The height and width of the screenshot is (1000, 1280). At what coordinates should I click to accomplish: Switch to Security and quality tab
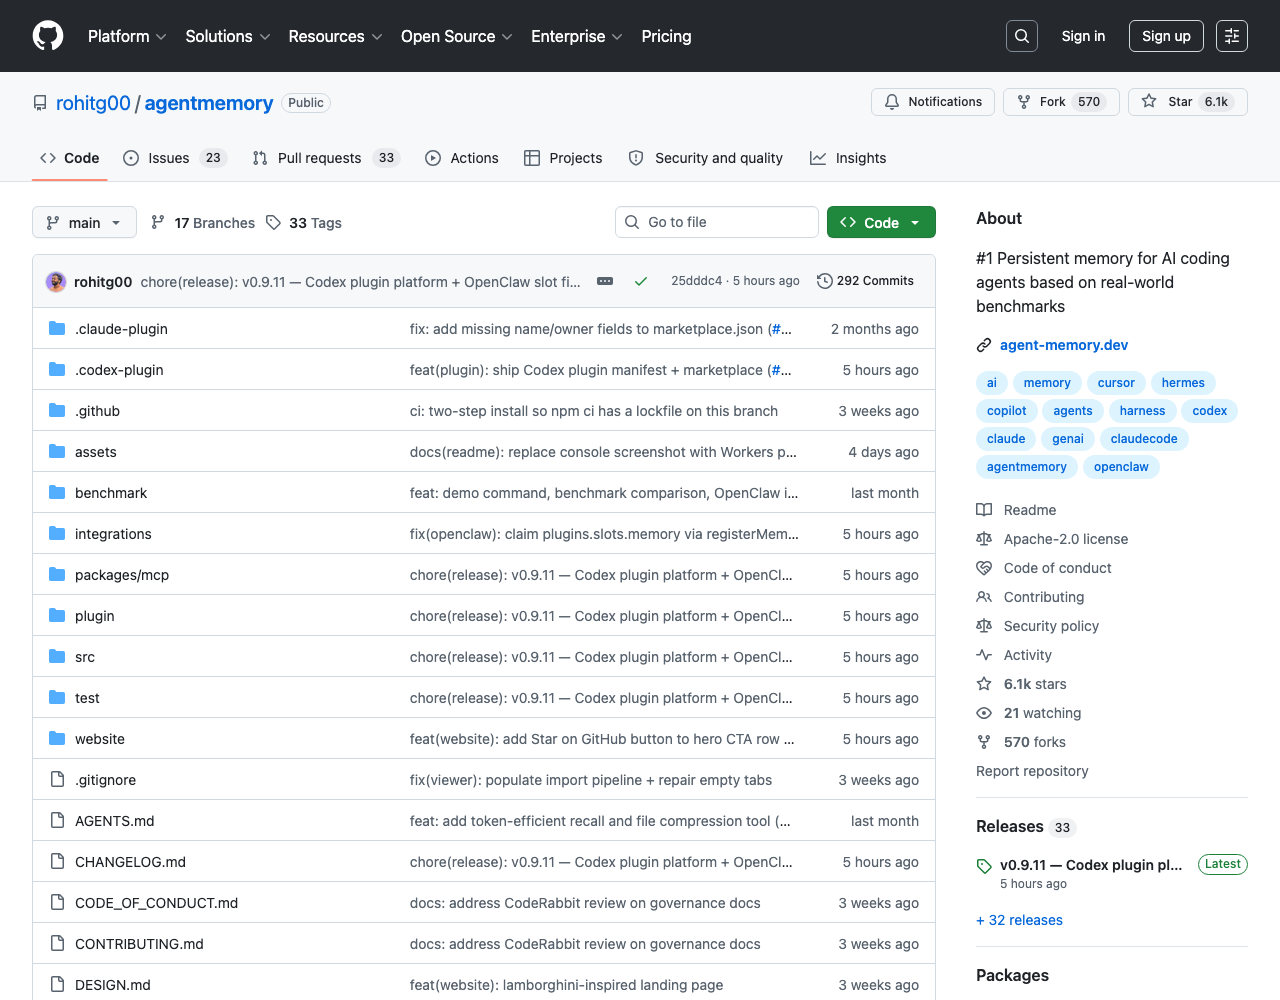click(x=706, y=158)
